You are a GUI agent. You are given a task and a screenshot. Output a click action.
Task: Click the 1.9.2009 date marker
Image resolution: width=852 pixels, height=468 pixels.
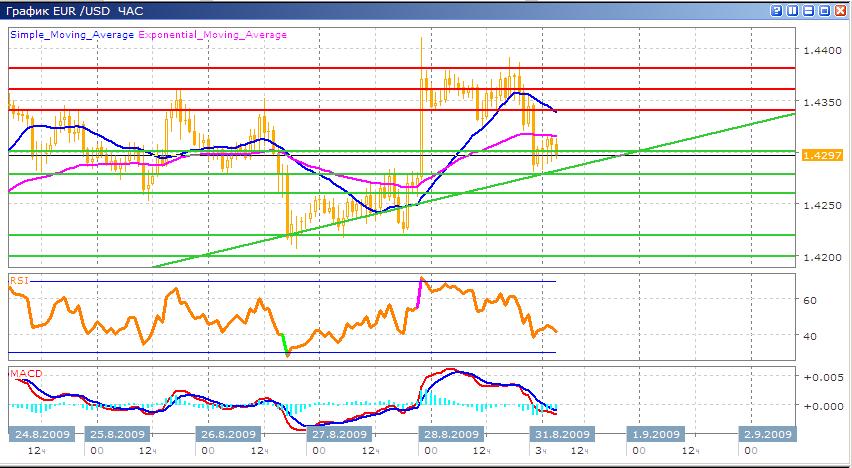pos(656,434)
